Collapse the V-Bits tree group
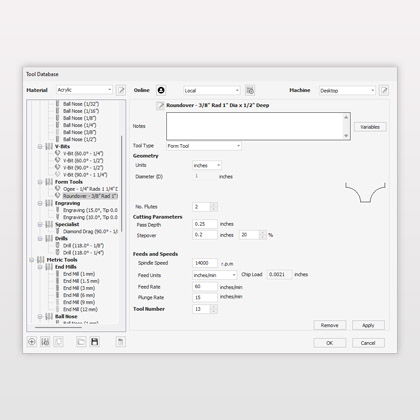 pos(40,146)
